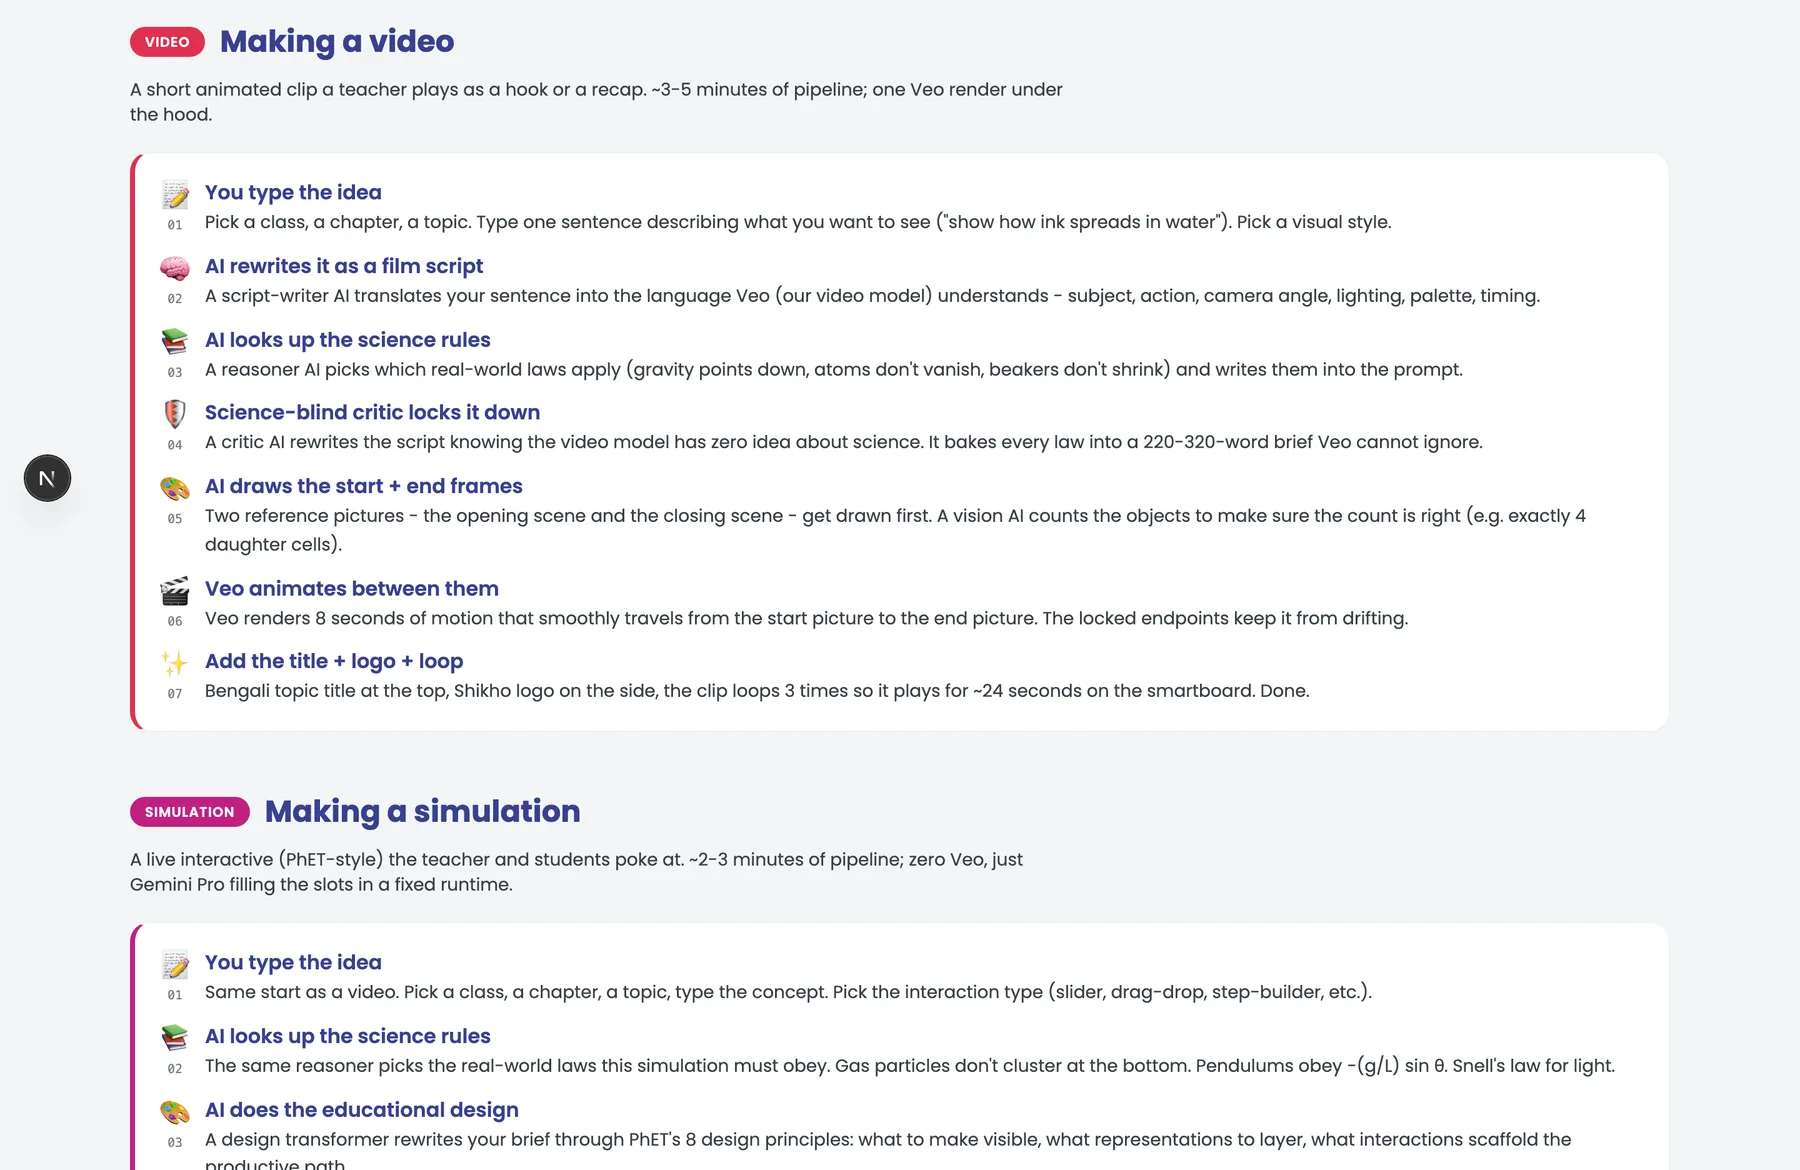Click 'Veo animates between them' title
Viewport: 1800px width, 1170px height.
(x=352, y=589)
